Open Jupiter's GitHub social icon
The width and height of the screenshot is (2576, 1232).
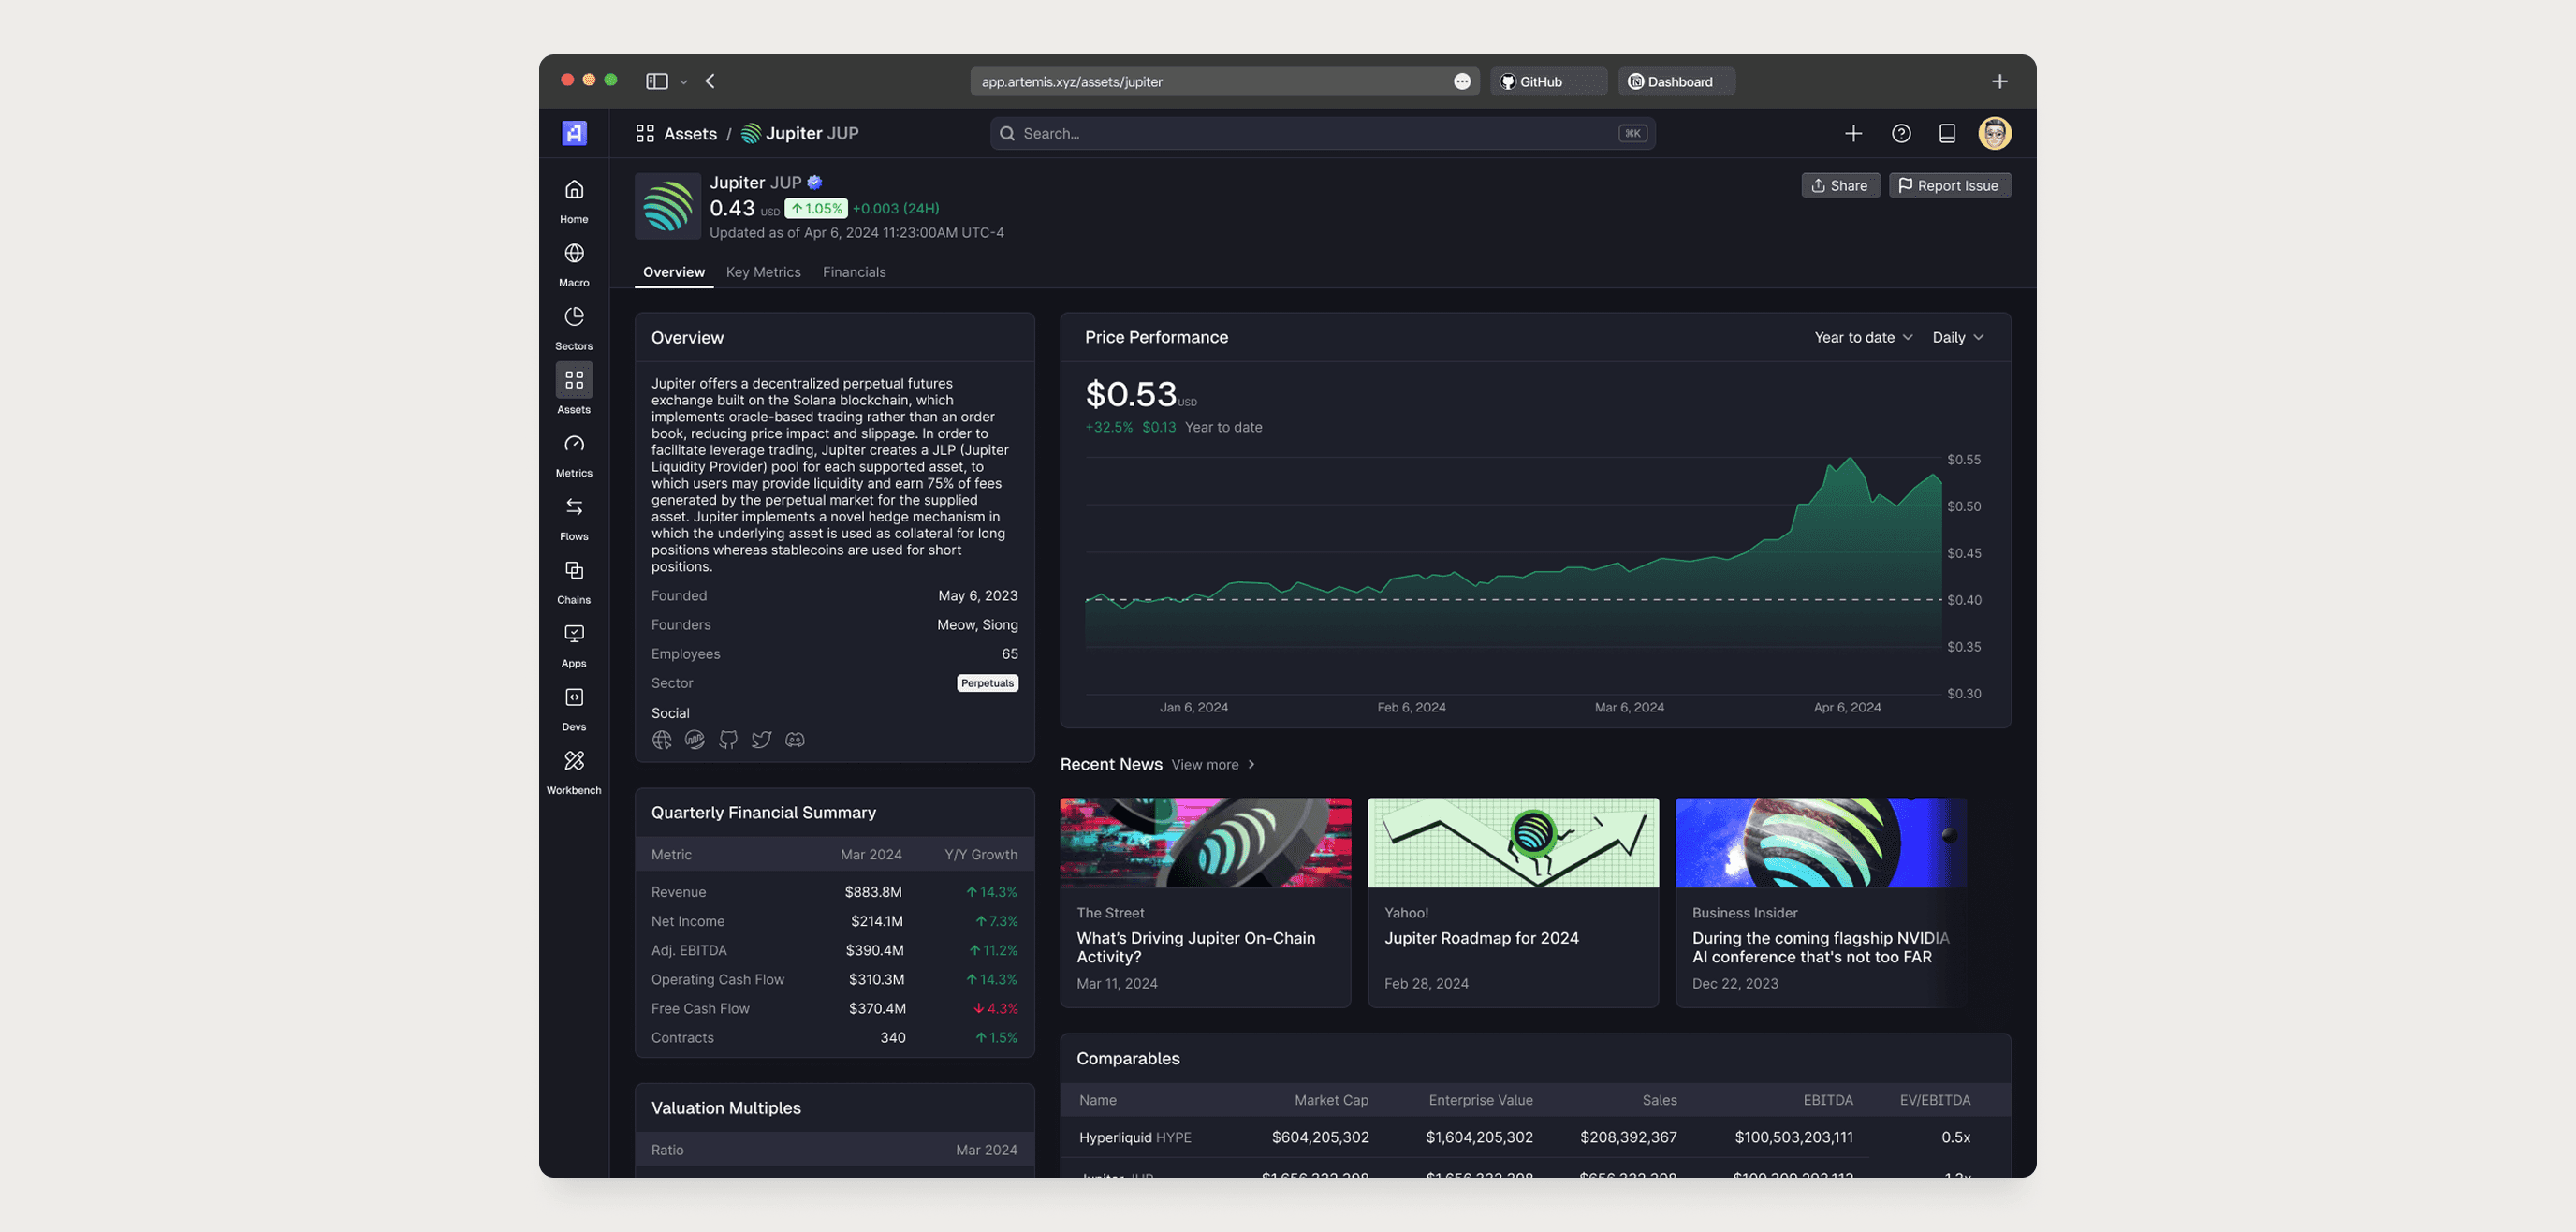pos(728,740)
